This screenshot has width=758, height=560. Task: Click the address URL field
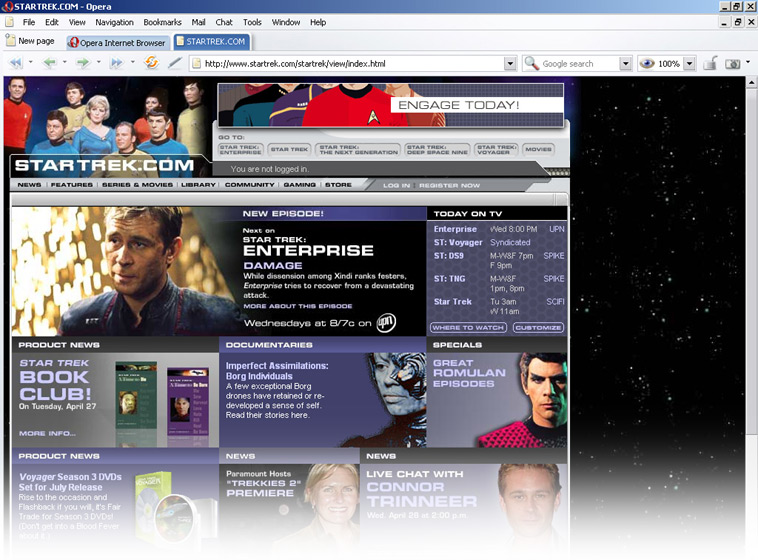[x=353, y=63]
